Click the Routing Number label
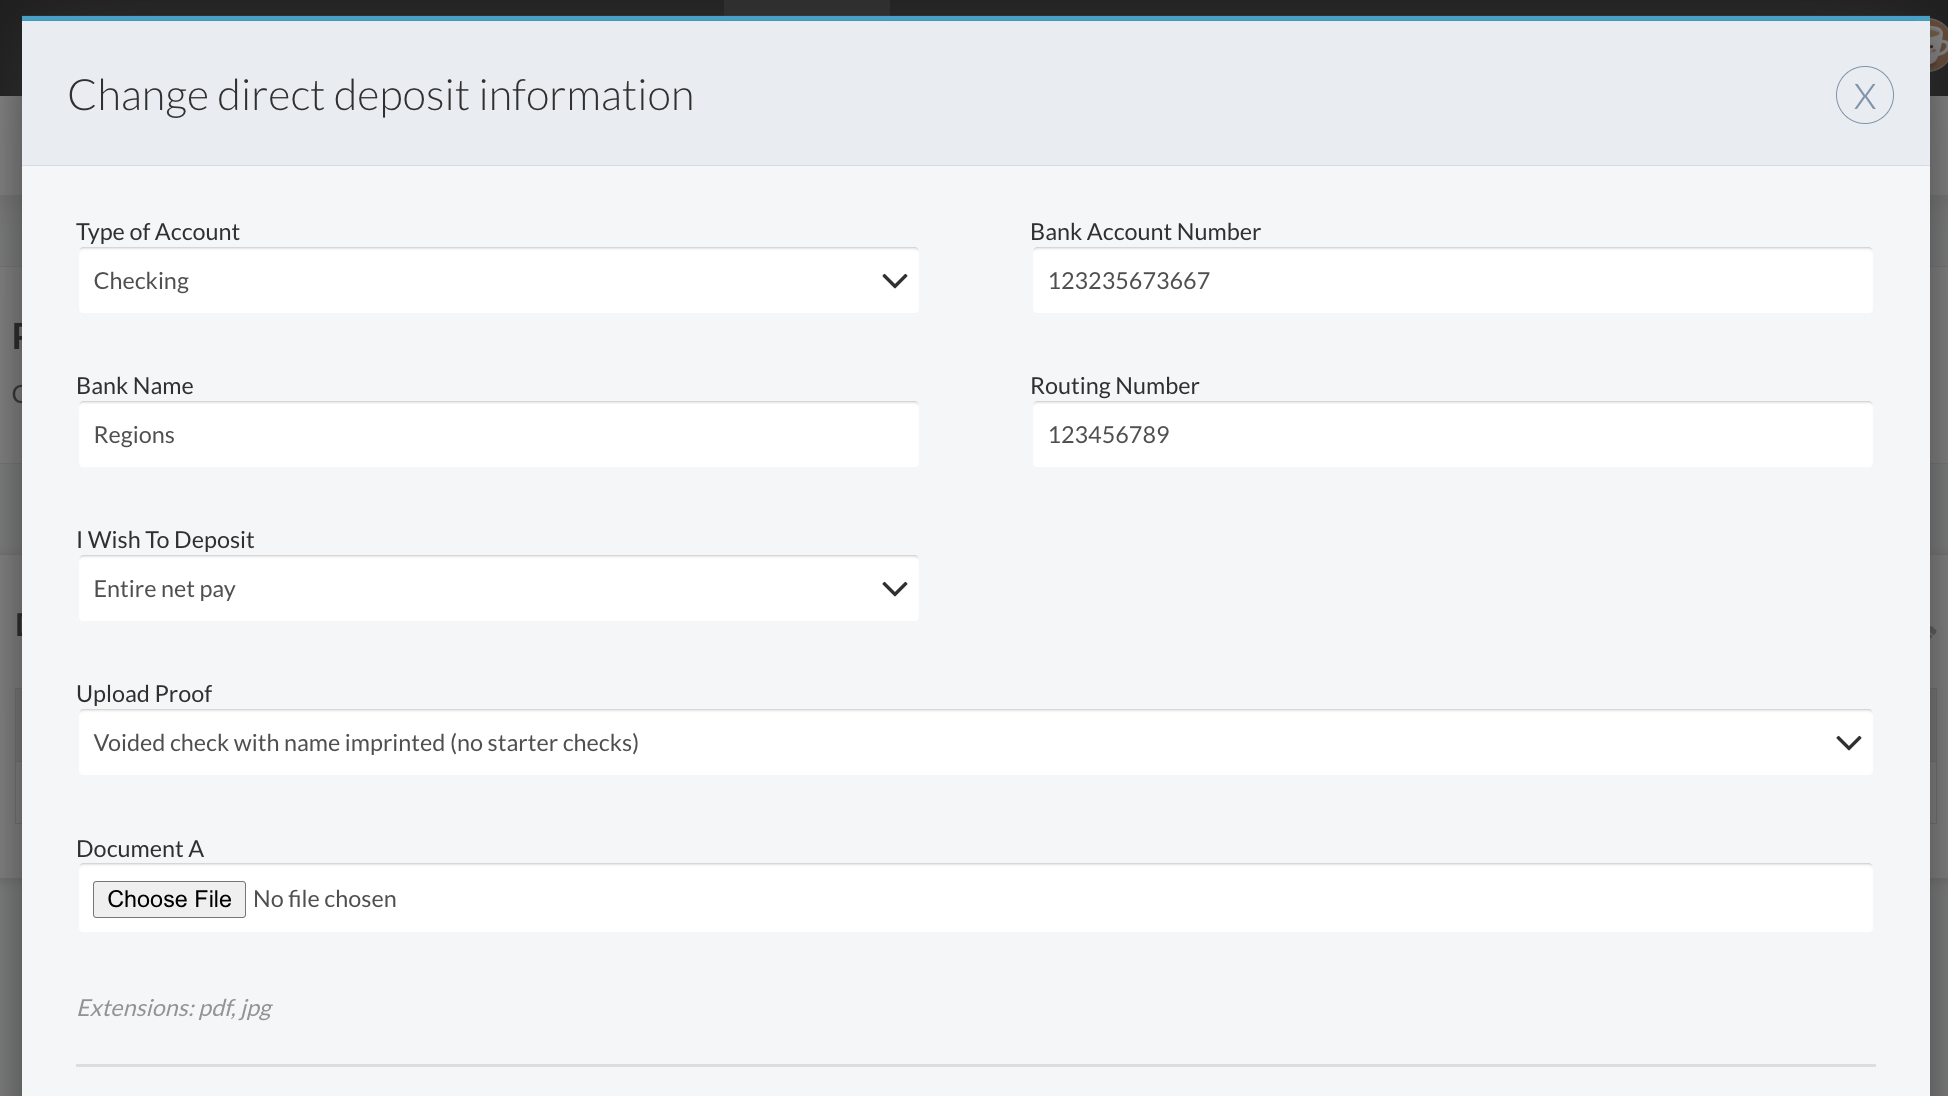This screenshot has width=1948, height=1096. pyautogui.click(x=1114, y=386)
